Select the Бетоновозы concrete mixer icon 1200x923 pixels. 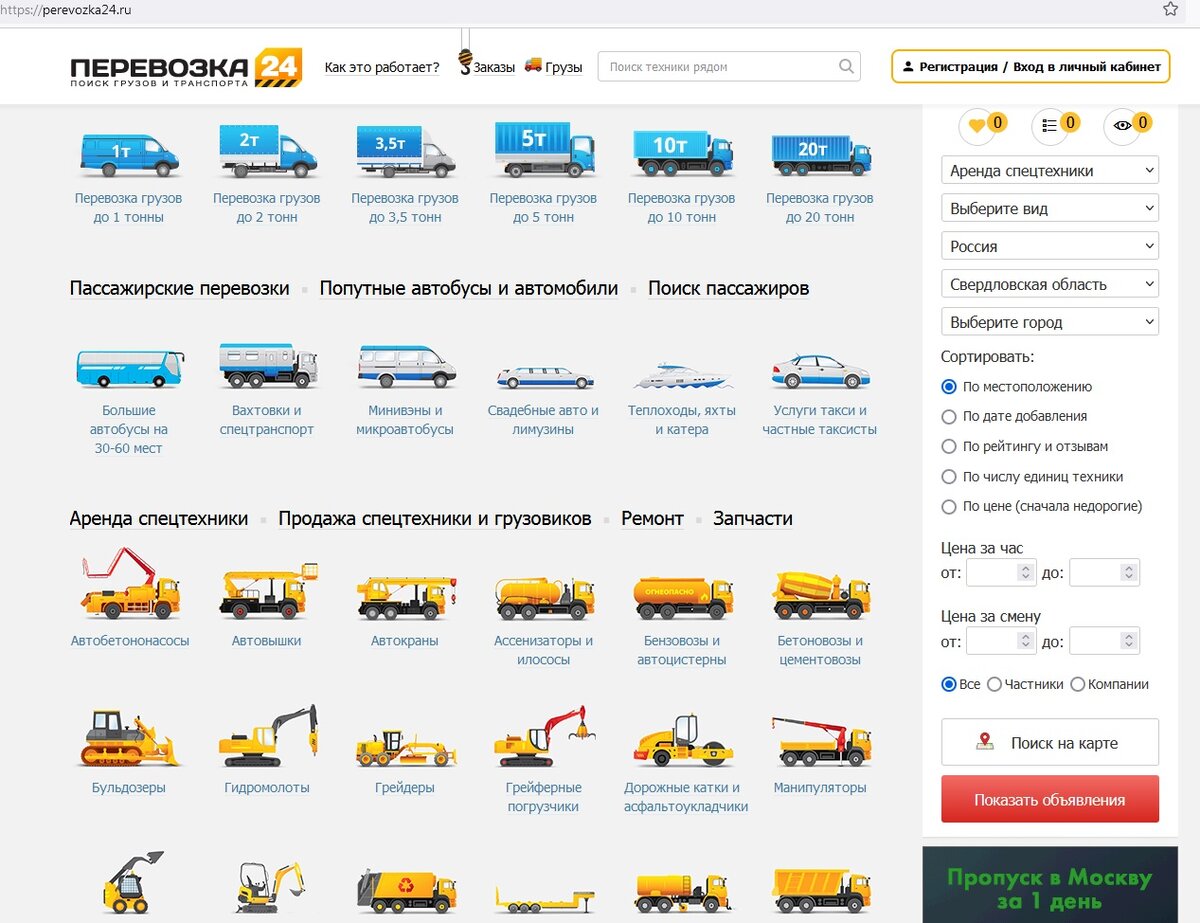(820, 595)
